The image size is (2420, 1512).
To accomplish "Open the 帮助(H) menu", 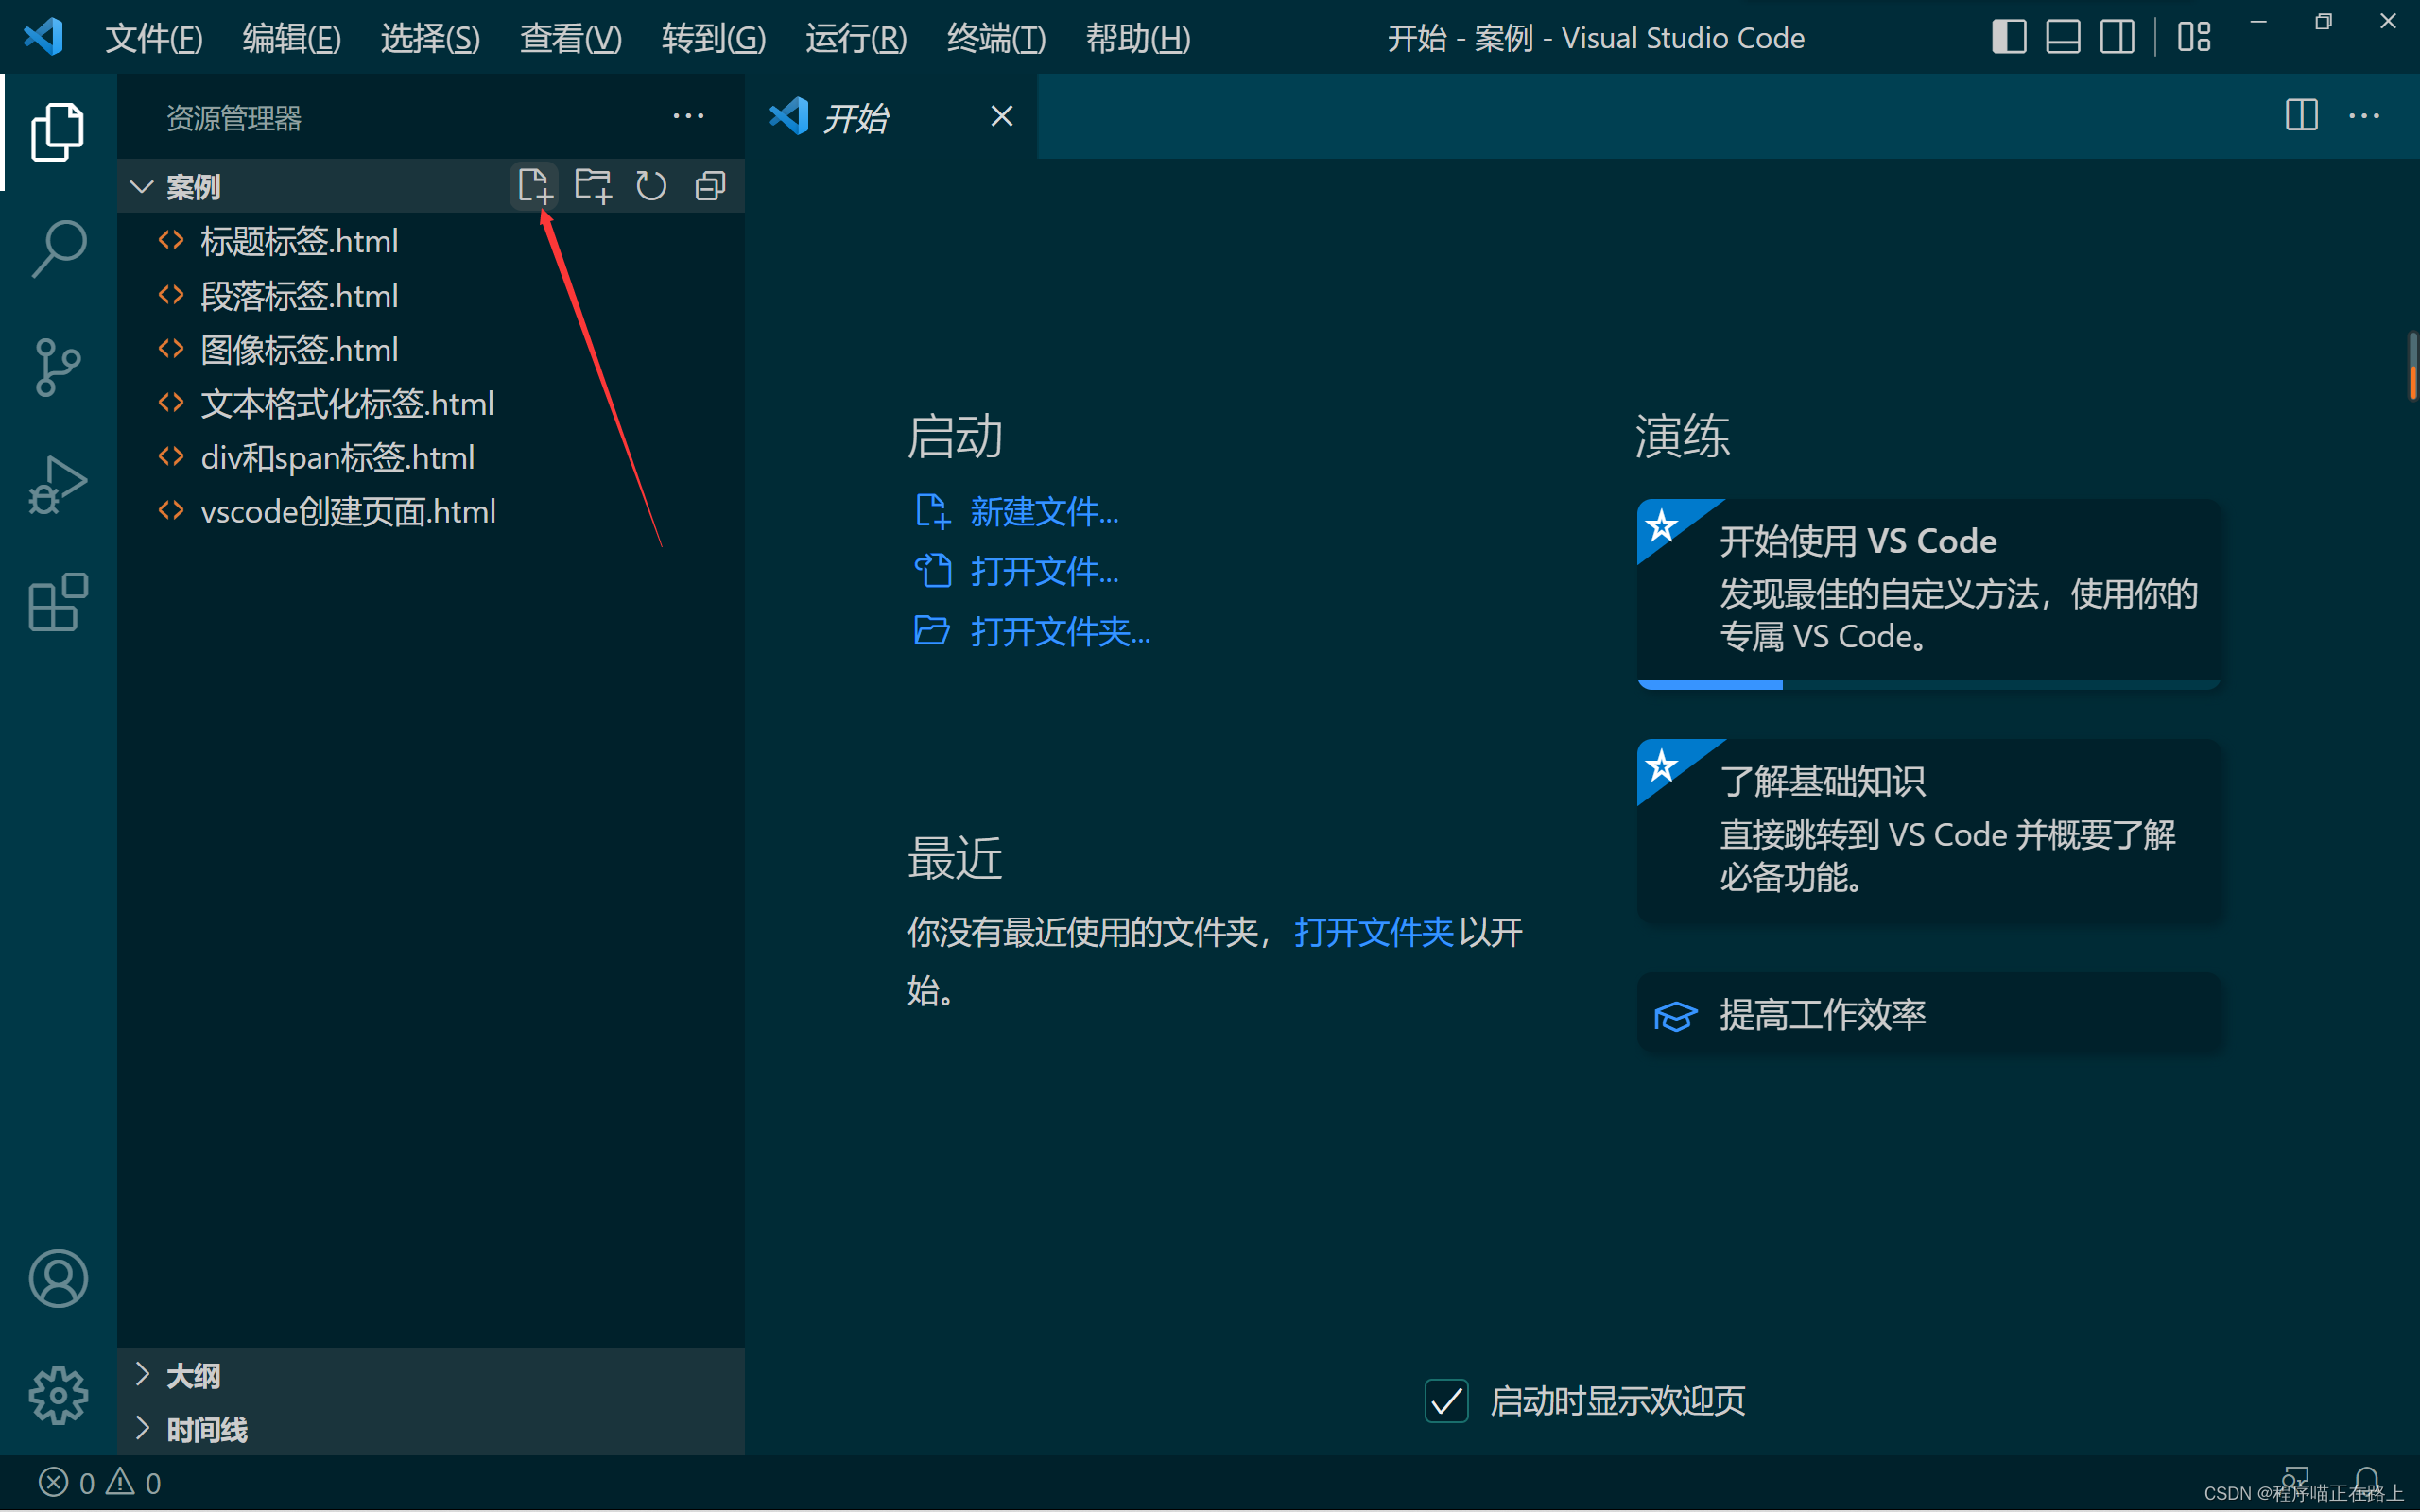I will coord(1138,38).
